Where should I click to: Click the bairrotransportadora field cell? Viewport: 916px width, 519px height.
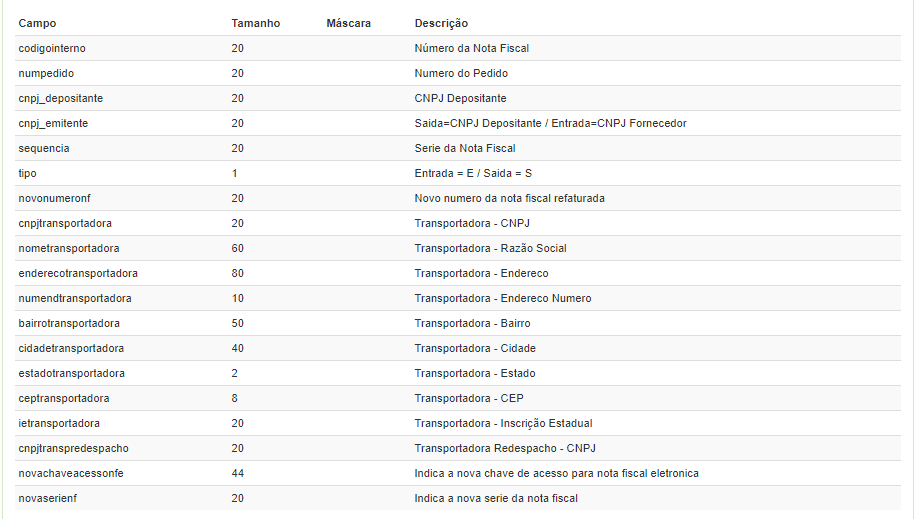tap(69, 323)
